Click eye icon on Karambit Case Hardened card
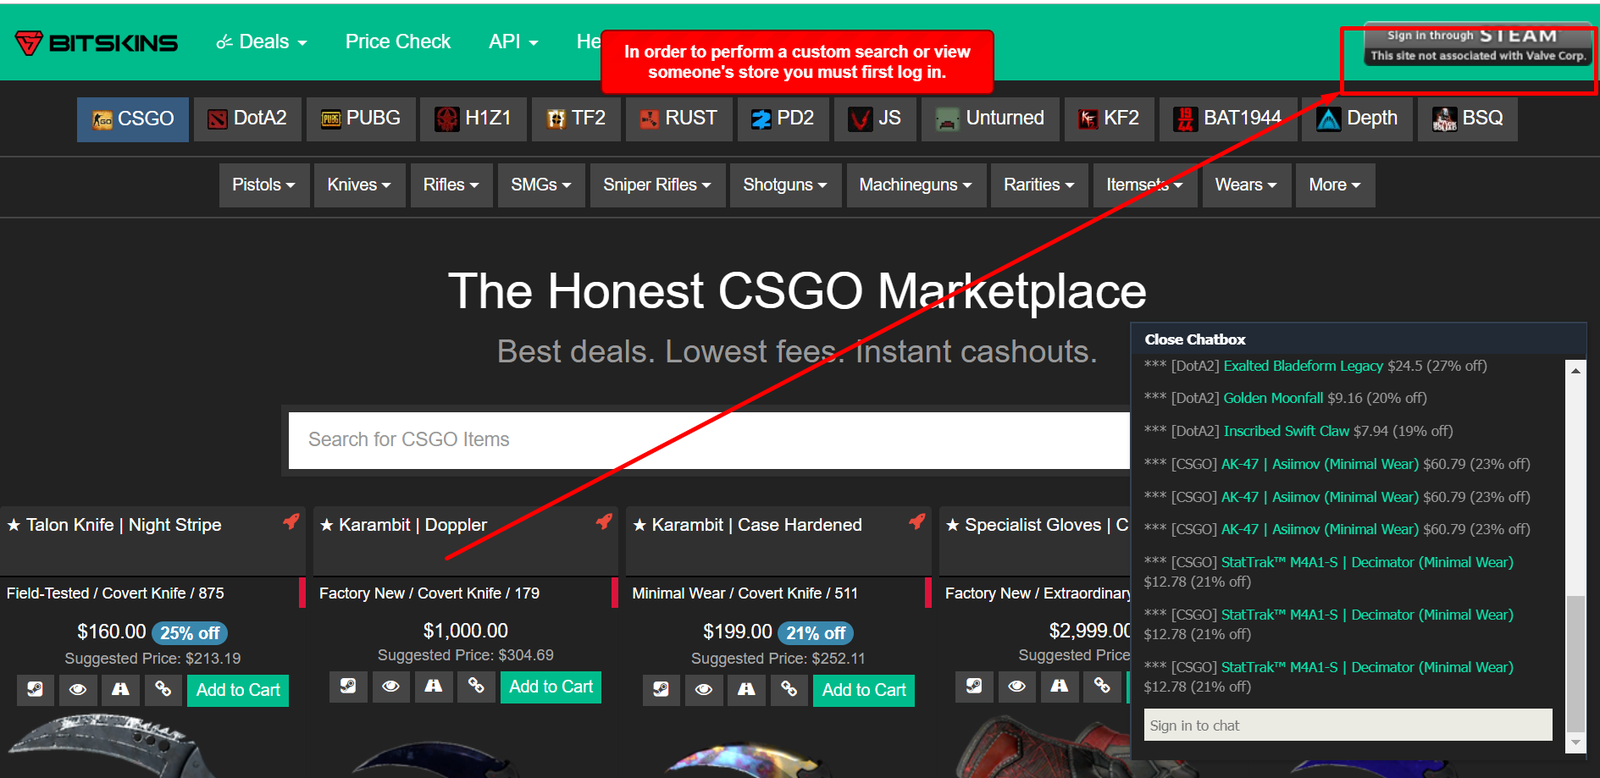This screenshot has width=1600, height=778. (704, 689)
